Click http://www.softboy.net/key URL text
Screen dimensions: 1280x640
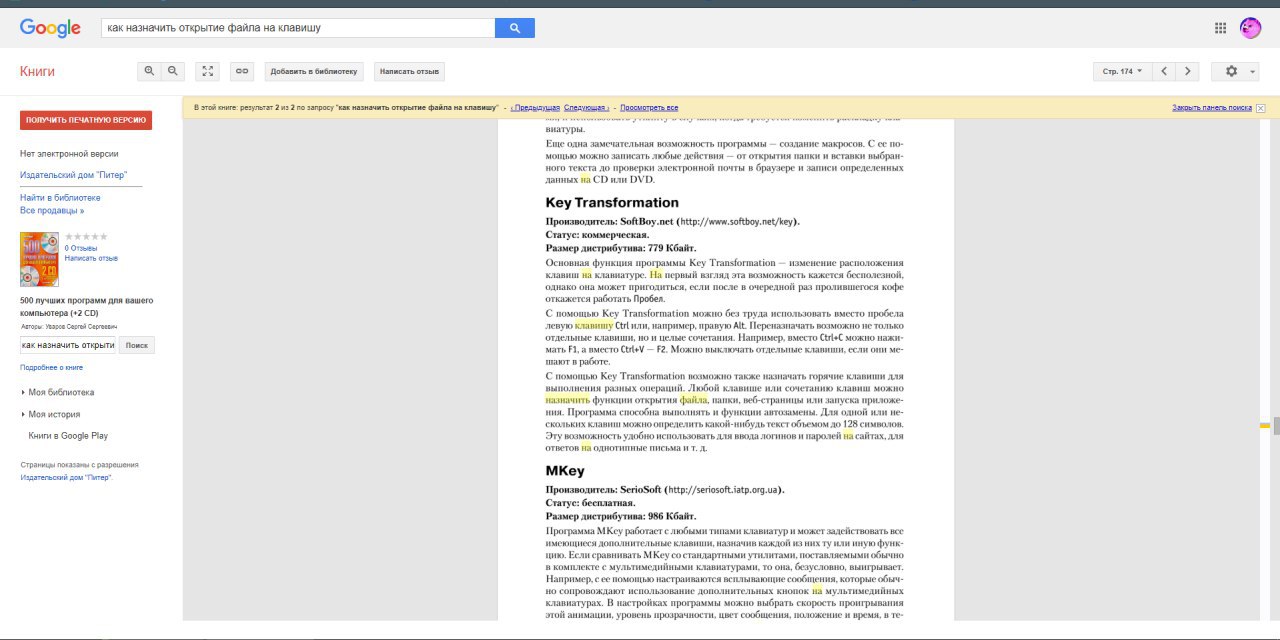pyautogui.click(x=736, y=221)
